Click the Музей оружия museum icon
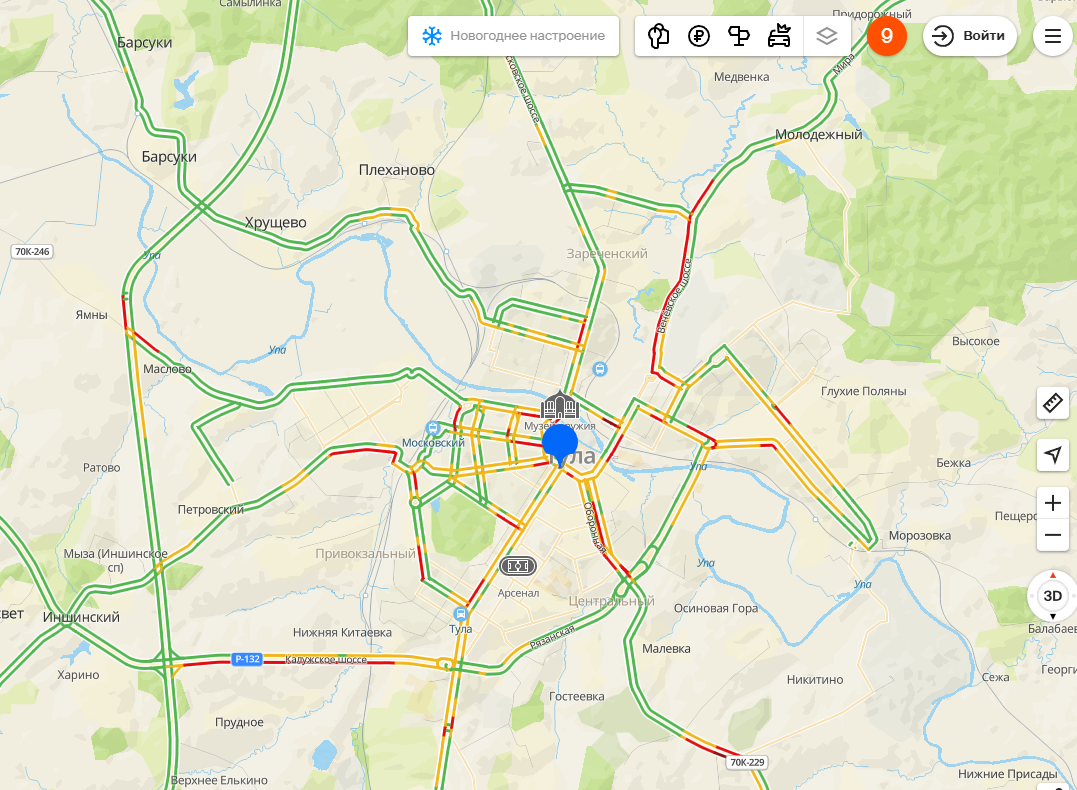This screenshot has height=790, width=1077. click(560, 405)
